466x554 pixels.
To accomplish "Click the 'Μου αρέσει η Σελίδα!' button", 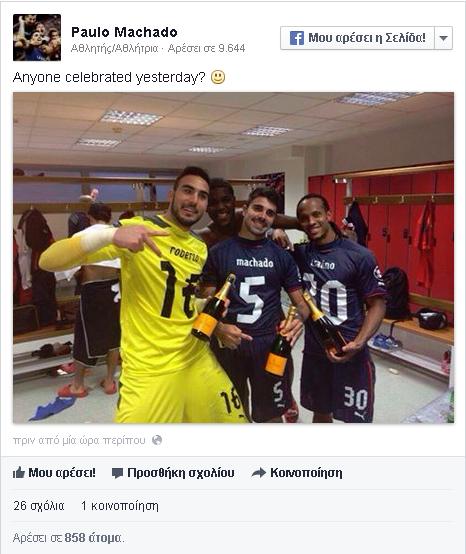I will coord(358,38).
